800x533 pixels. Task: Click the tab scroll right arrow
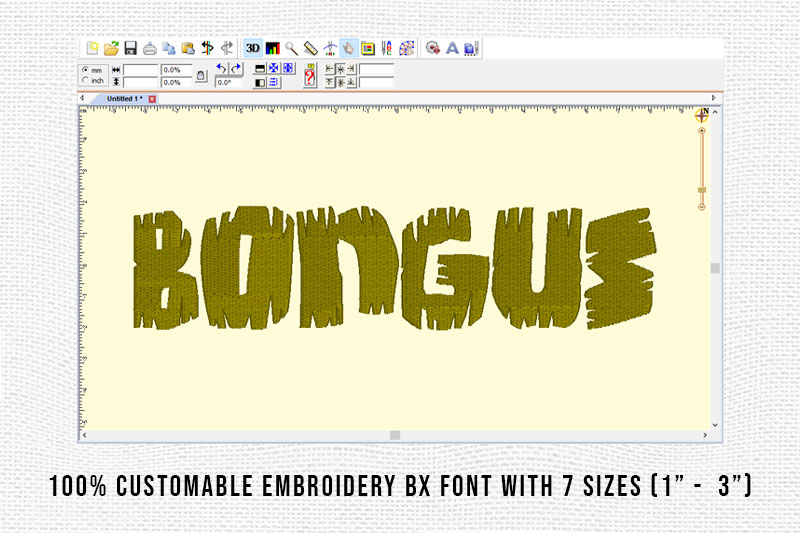click(x=714, y=98)
